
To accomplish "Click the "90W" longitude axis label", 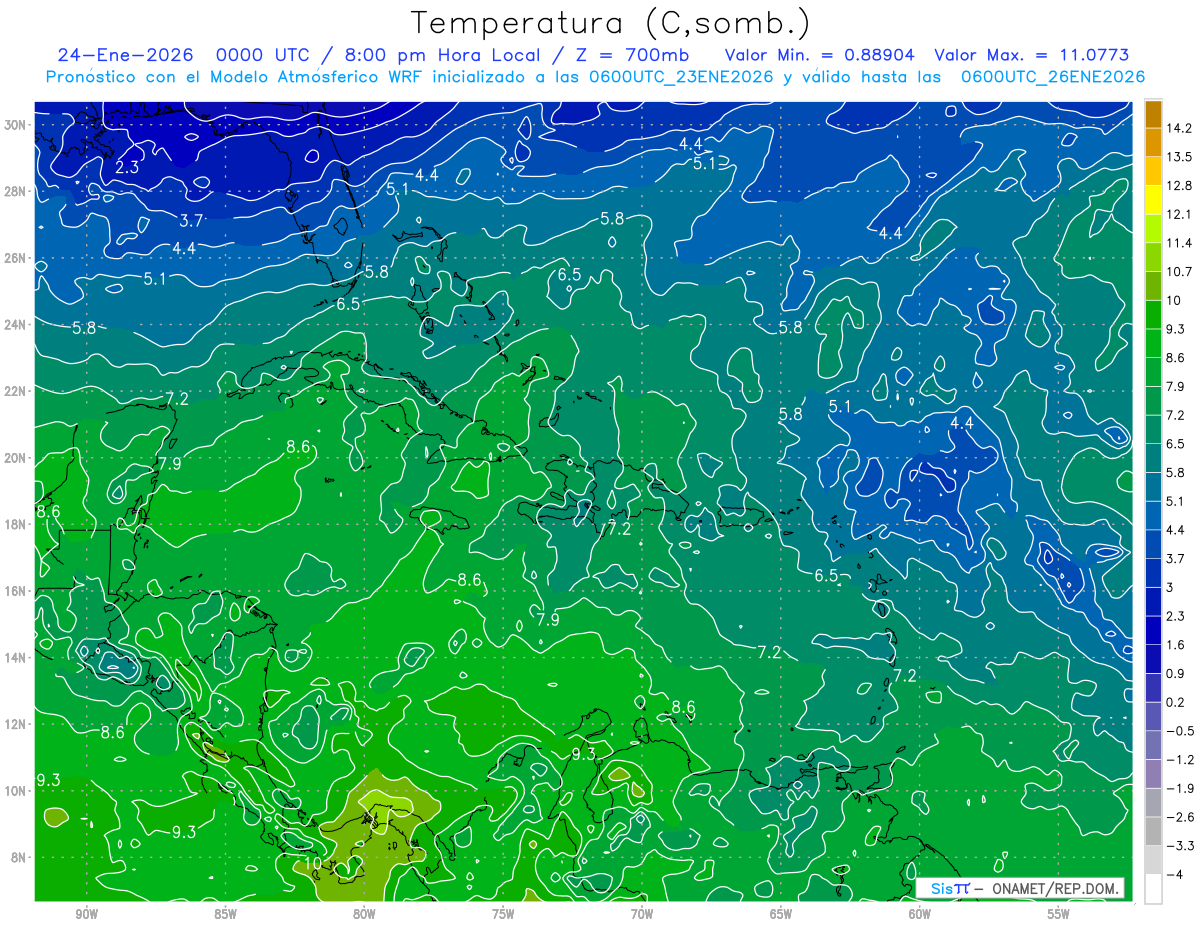I will click(86, 915).
